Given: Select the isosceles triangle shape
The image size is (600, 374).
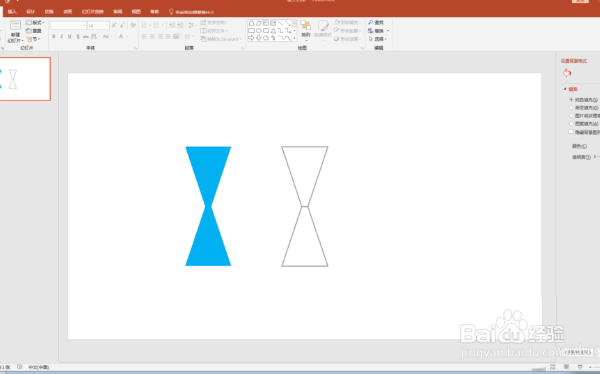Looking at the screenshot, I should tap(273, 31).
